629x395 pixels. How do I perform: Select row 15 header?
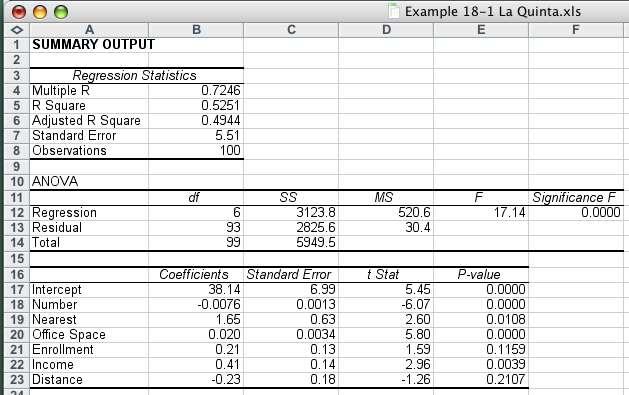coord(16,259)
